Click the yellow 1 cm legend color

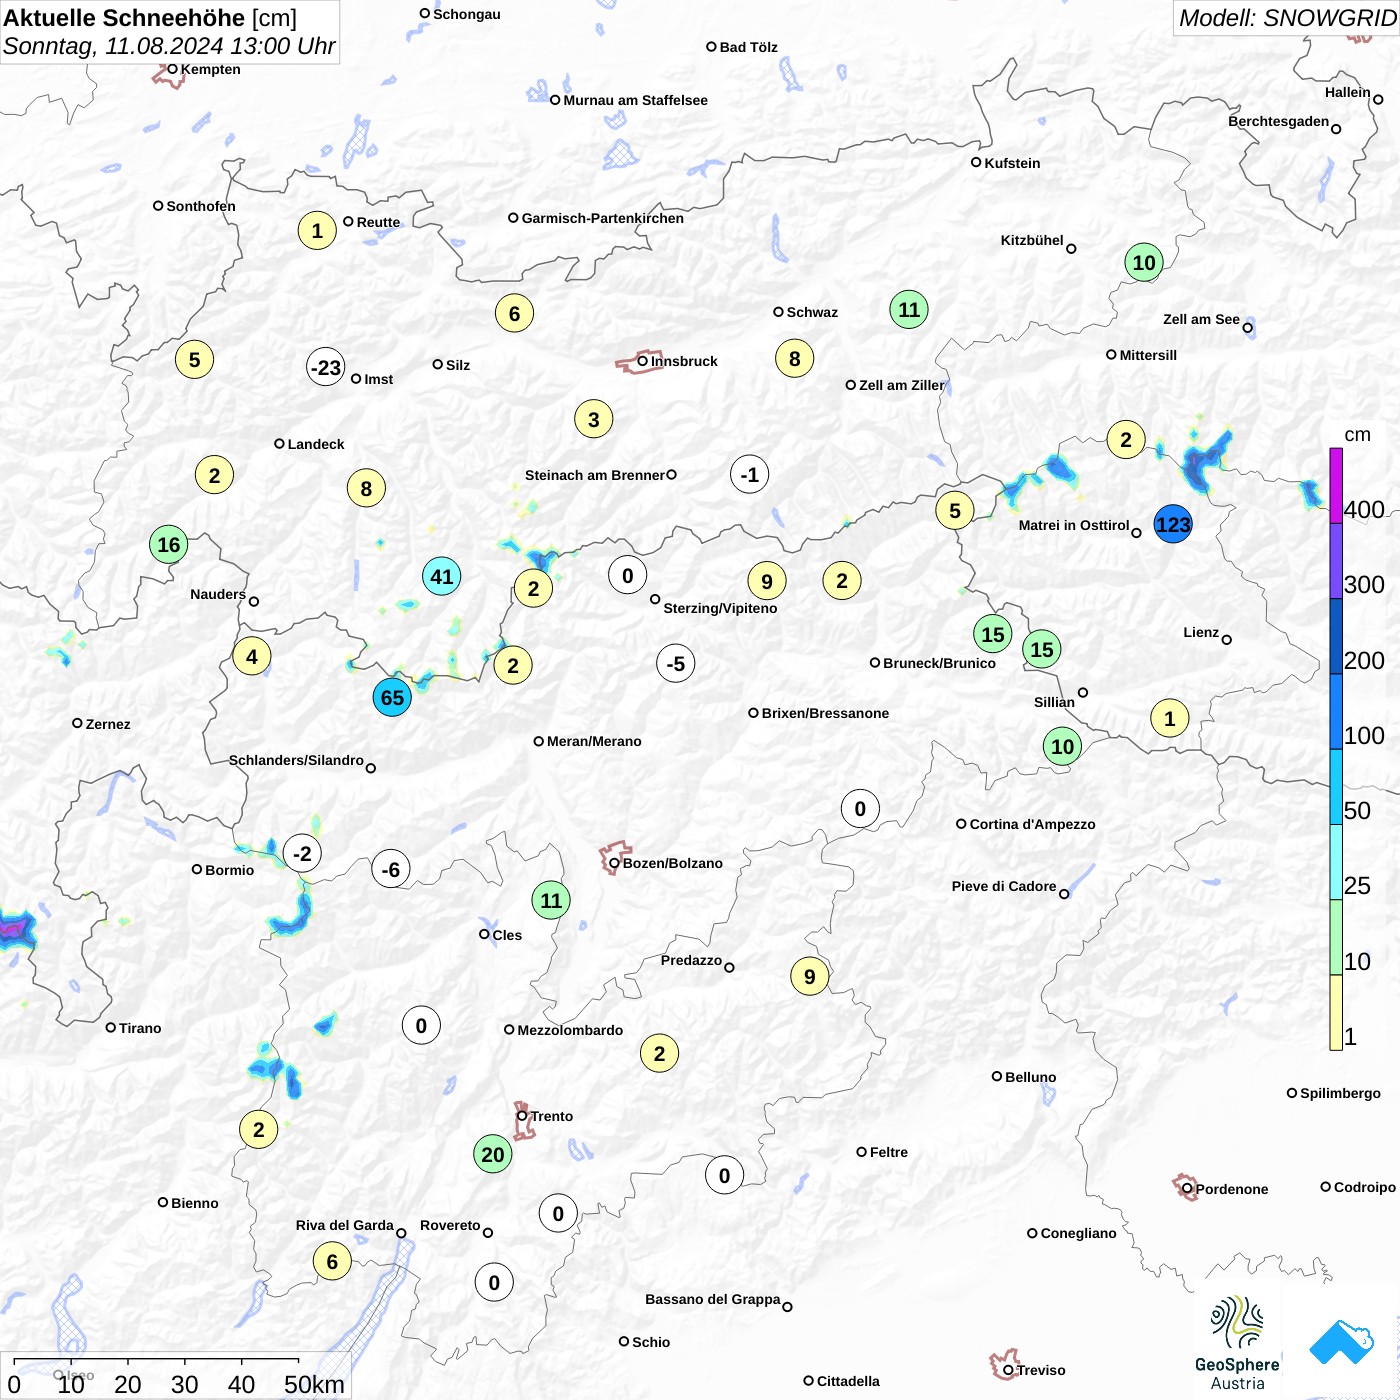click(1336, 1012)
